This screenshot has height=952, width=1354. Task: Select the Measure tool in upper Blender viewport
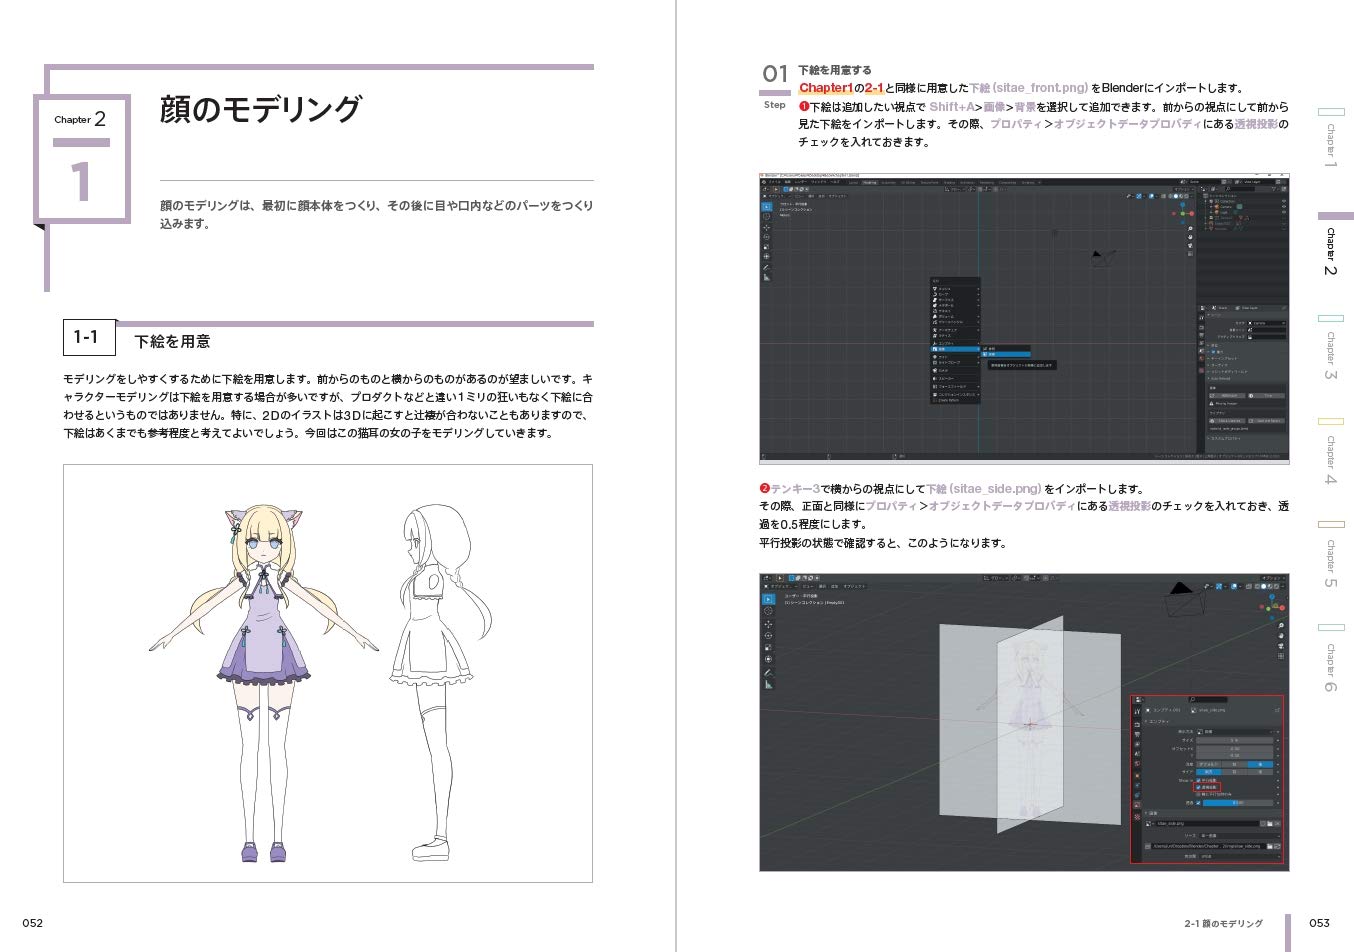(766, 277)
